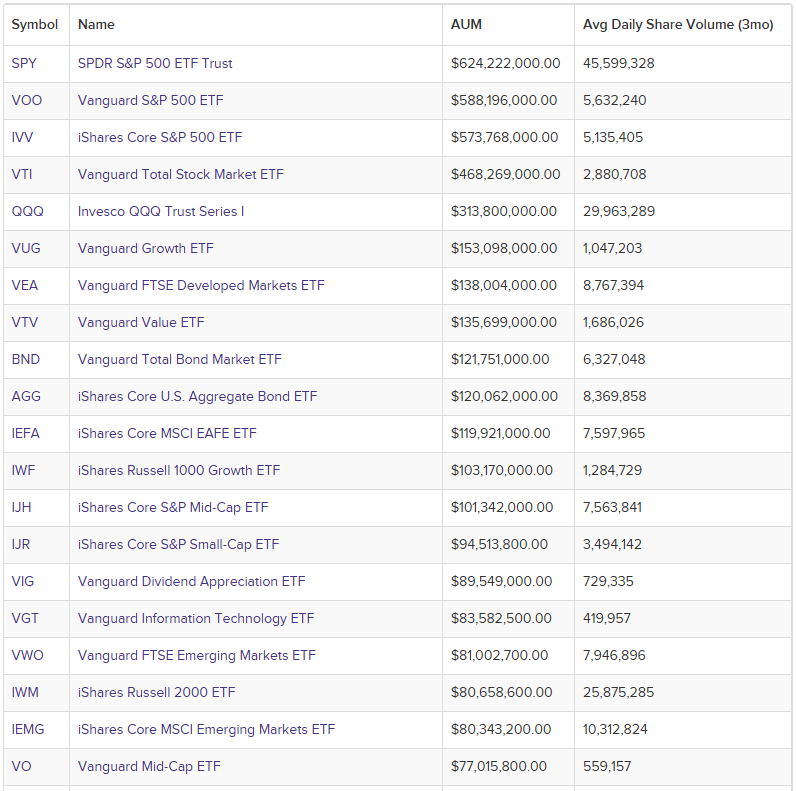
Task: Select AUM value $94,513,800.00
Action: pyautogui.click(x=500, y=545)
